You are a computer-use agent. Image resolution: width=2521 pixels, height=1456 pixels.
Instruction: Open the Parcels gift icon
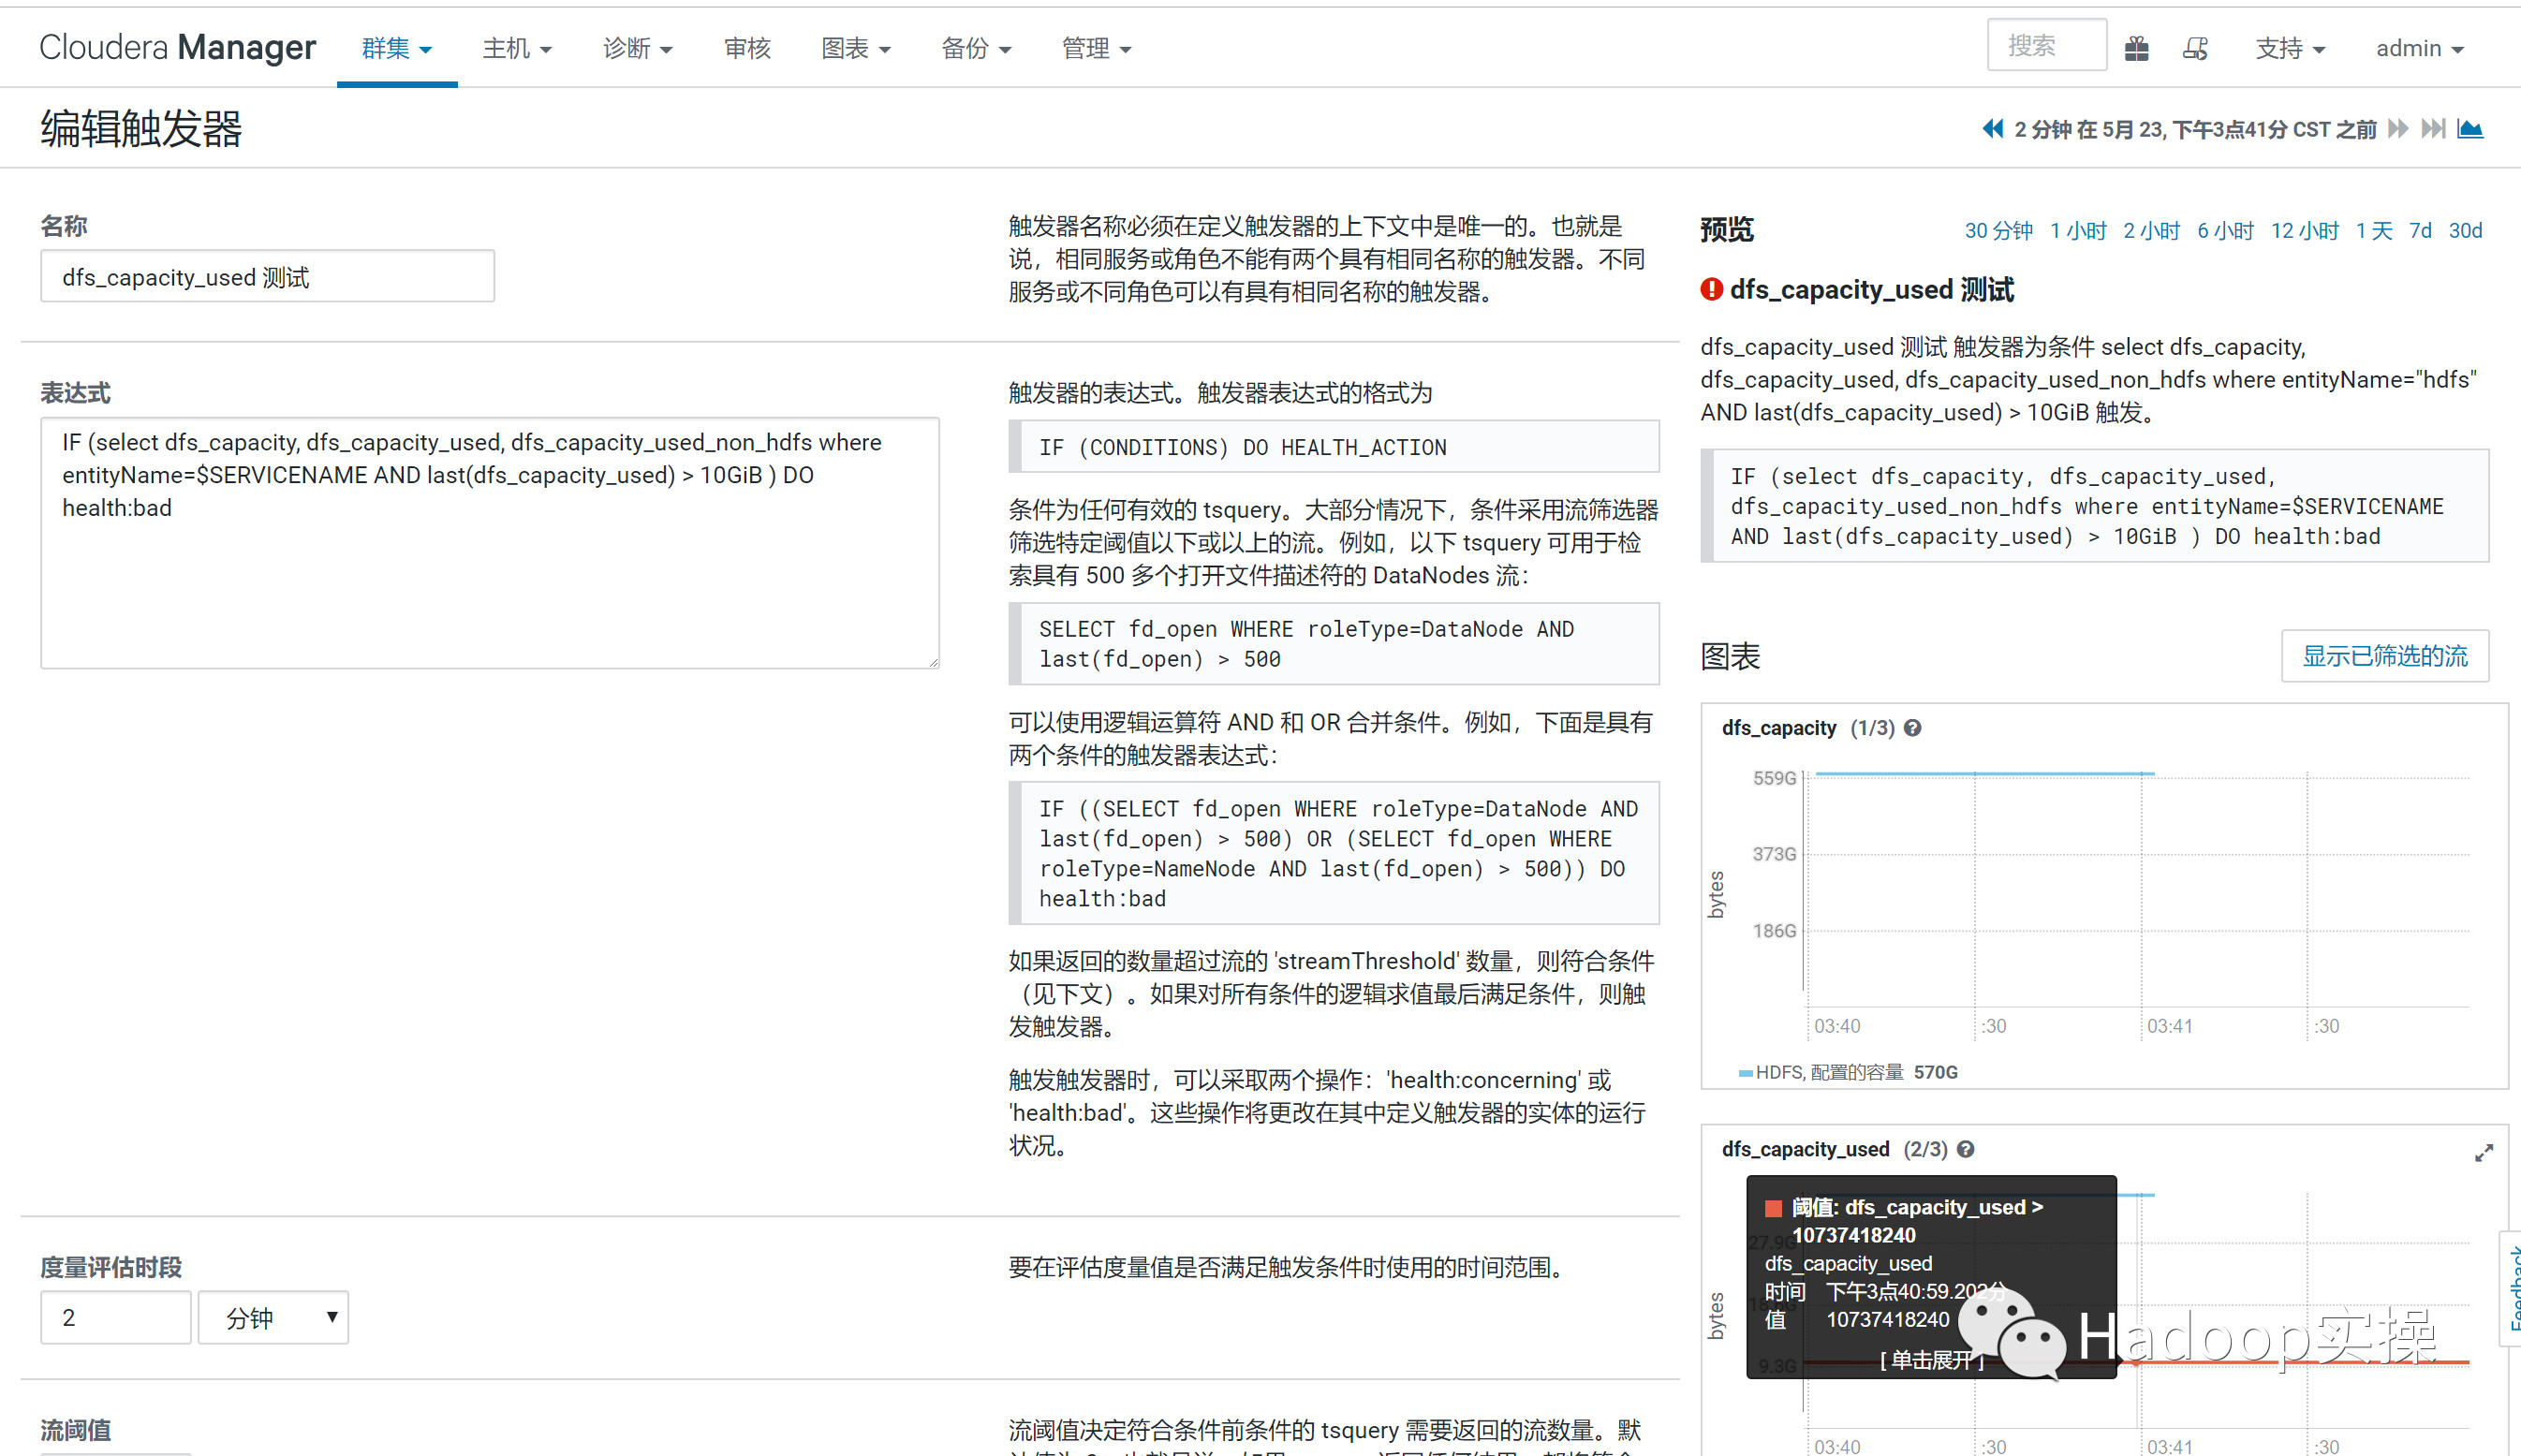2137,47
